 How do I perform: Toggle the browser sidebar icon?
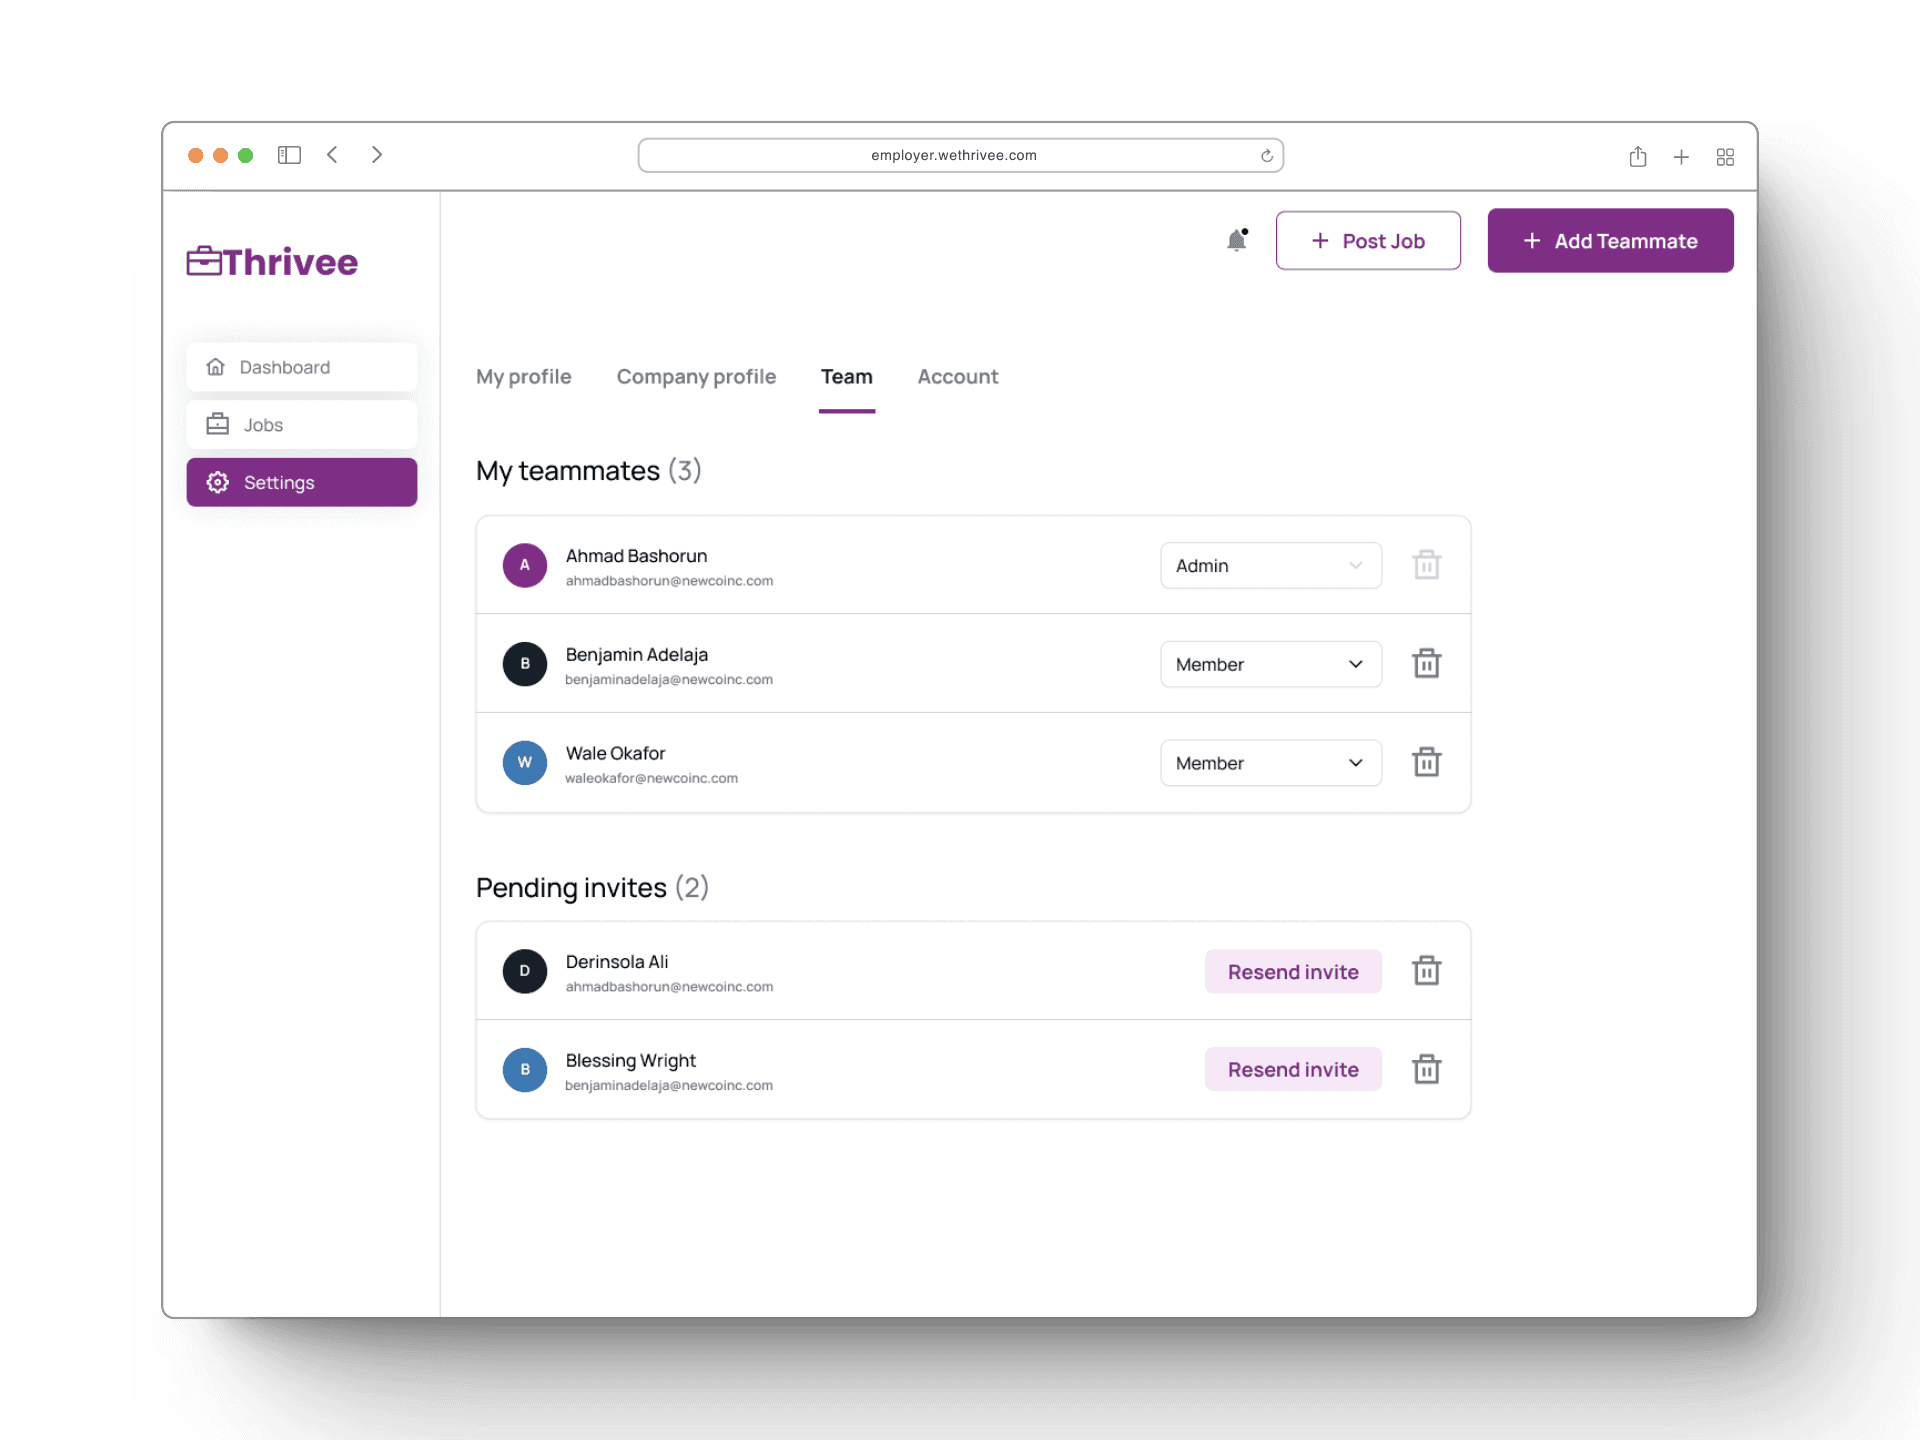point(289,155)
